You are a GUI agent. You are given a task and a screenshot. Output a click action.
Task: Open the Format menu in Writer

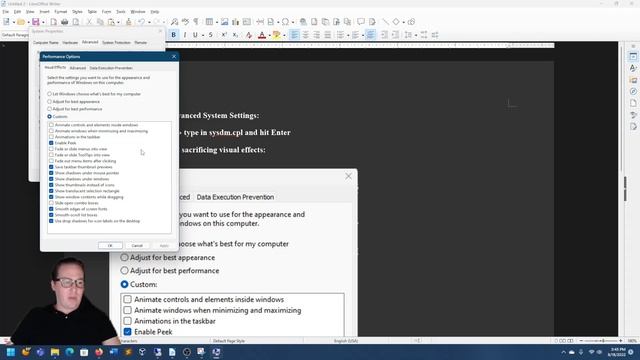[60, 12]
